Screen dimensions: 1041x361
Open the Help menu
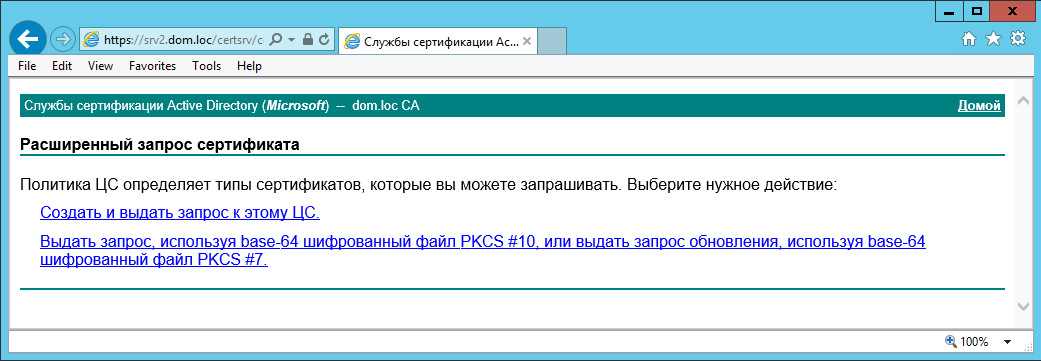pyautogui.click(x=250, y=66)
